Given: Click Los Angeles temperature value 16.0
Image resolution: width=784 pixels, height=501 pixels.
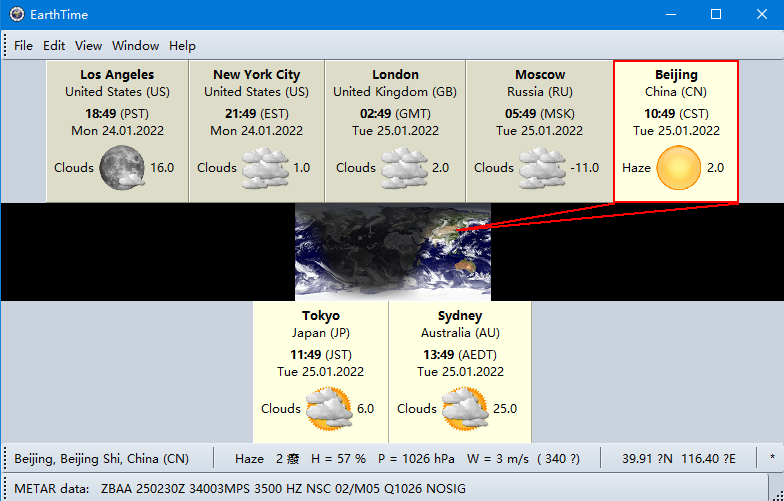Looking at the screenshot, I should 162,168.
